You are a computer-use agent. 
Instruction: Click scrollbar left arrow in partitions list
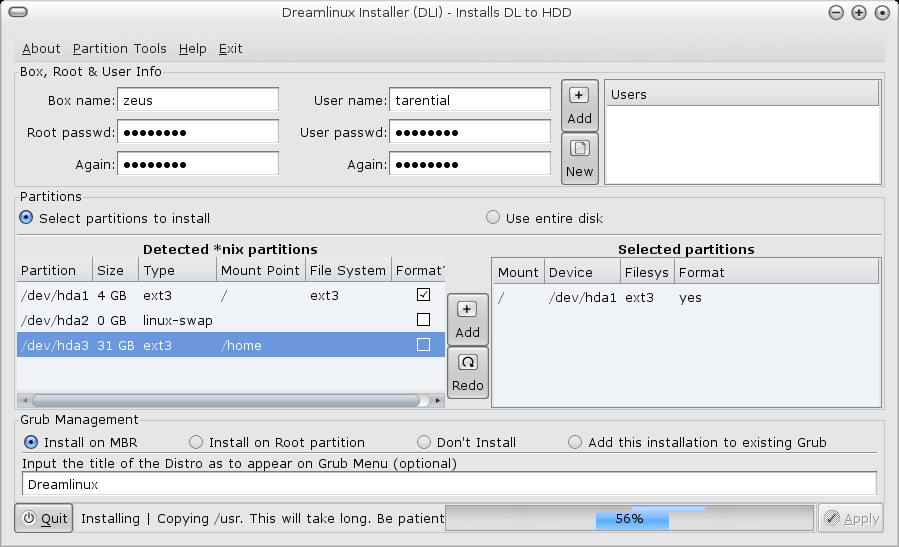[x=24, y=400]
